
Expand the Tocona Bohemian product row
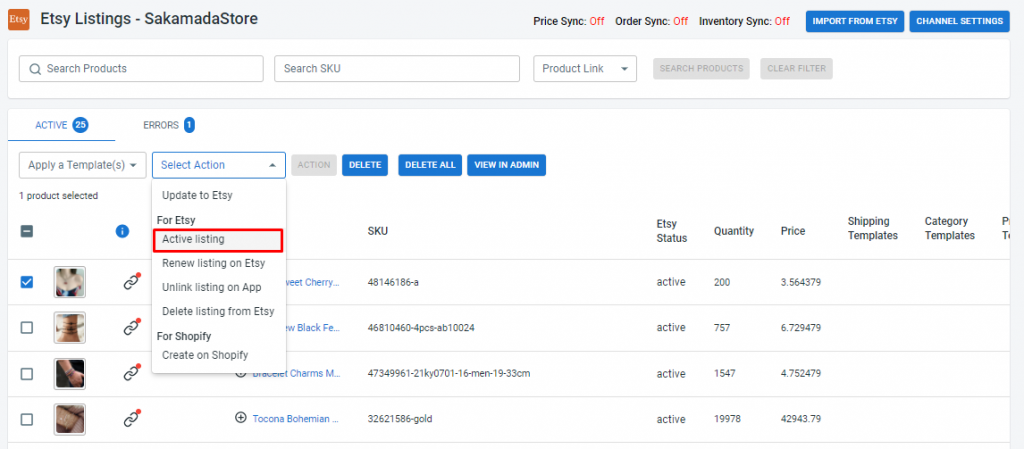(240, 418)
